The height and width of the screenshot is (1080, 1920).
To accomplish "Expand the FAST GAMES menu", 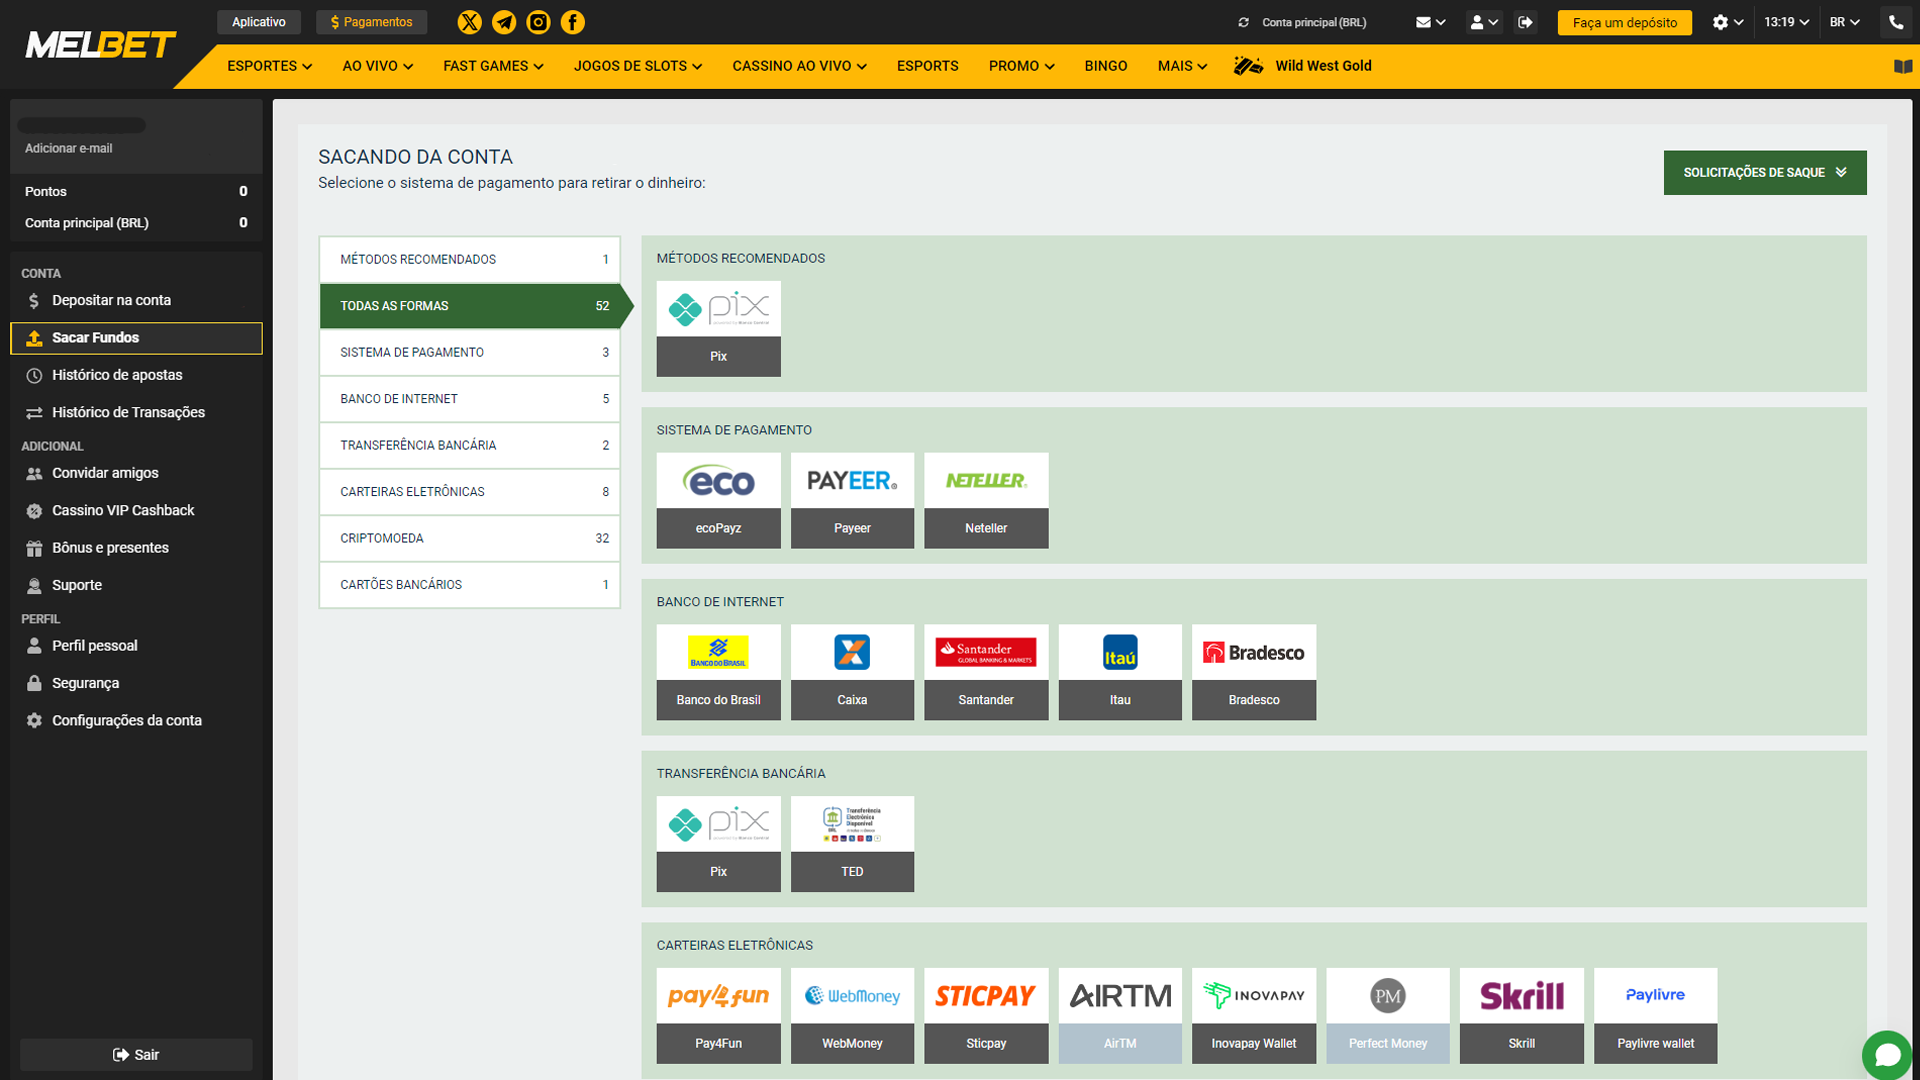I will point(493,66).
